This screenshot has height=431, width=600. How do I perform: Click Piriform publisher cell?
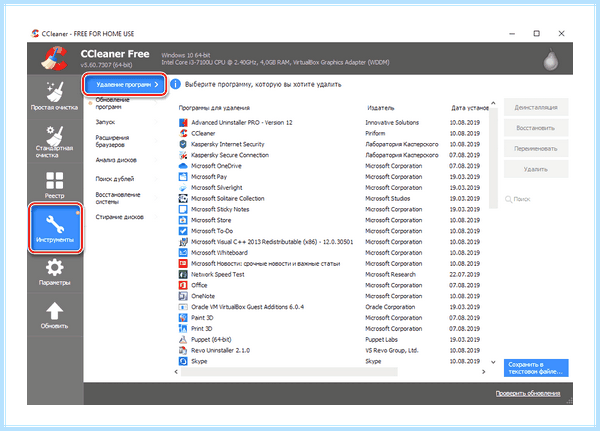[x=375, y=133]
